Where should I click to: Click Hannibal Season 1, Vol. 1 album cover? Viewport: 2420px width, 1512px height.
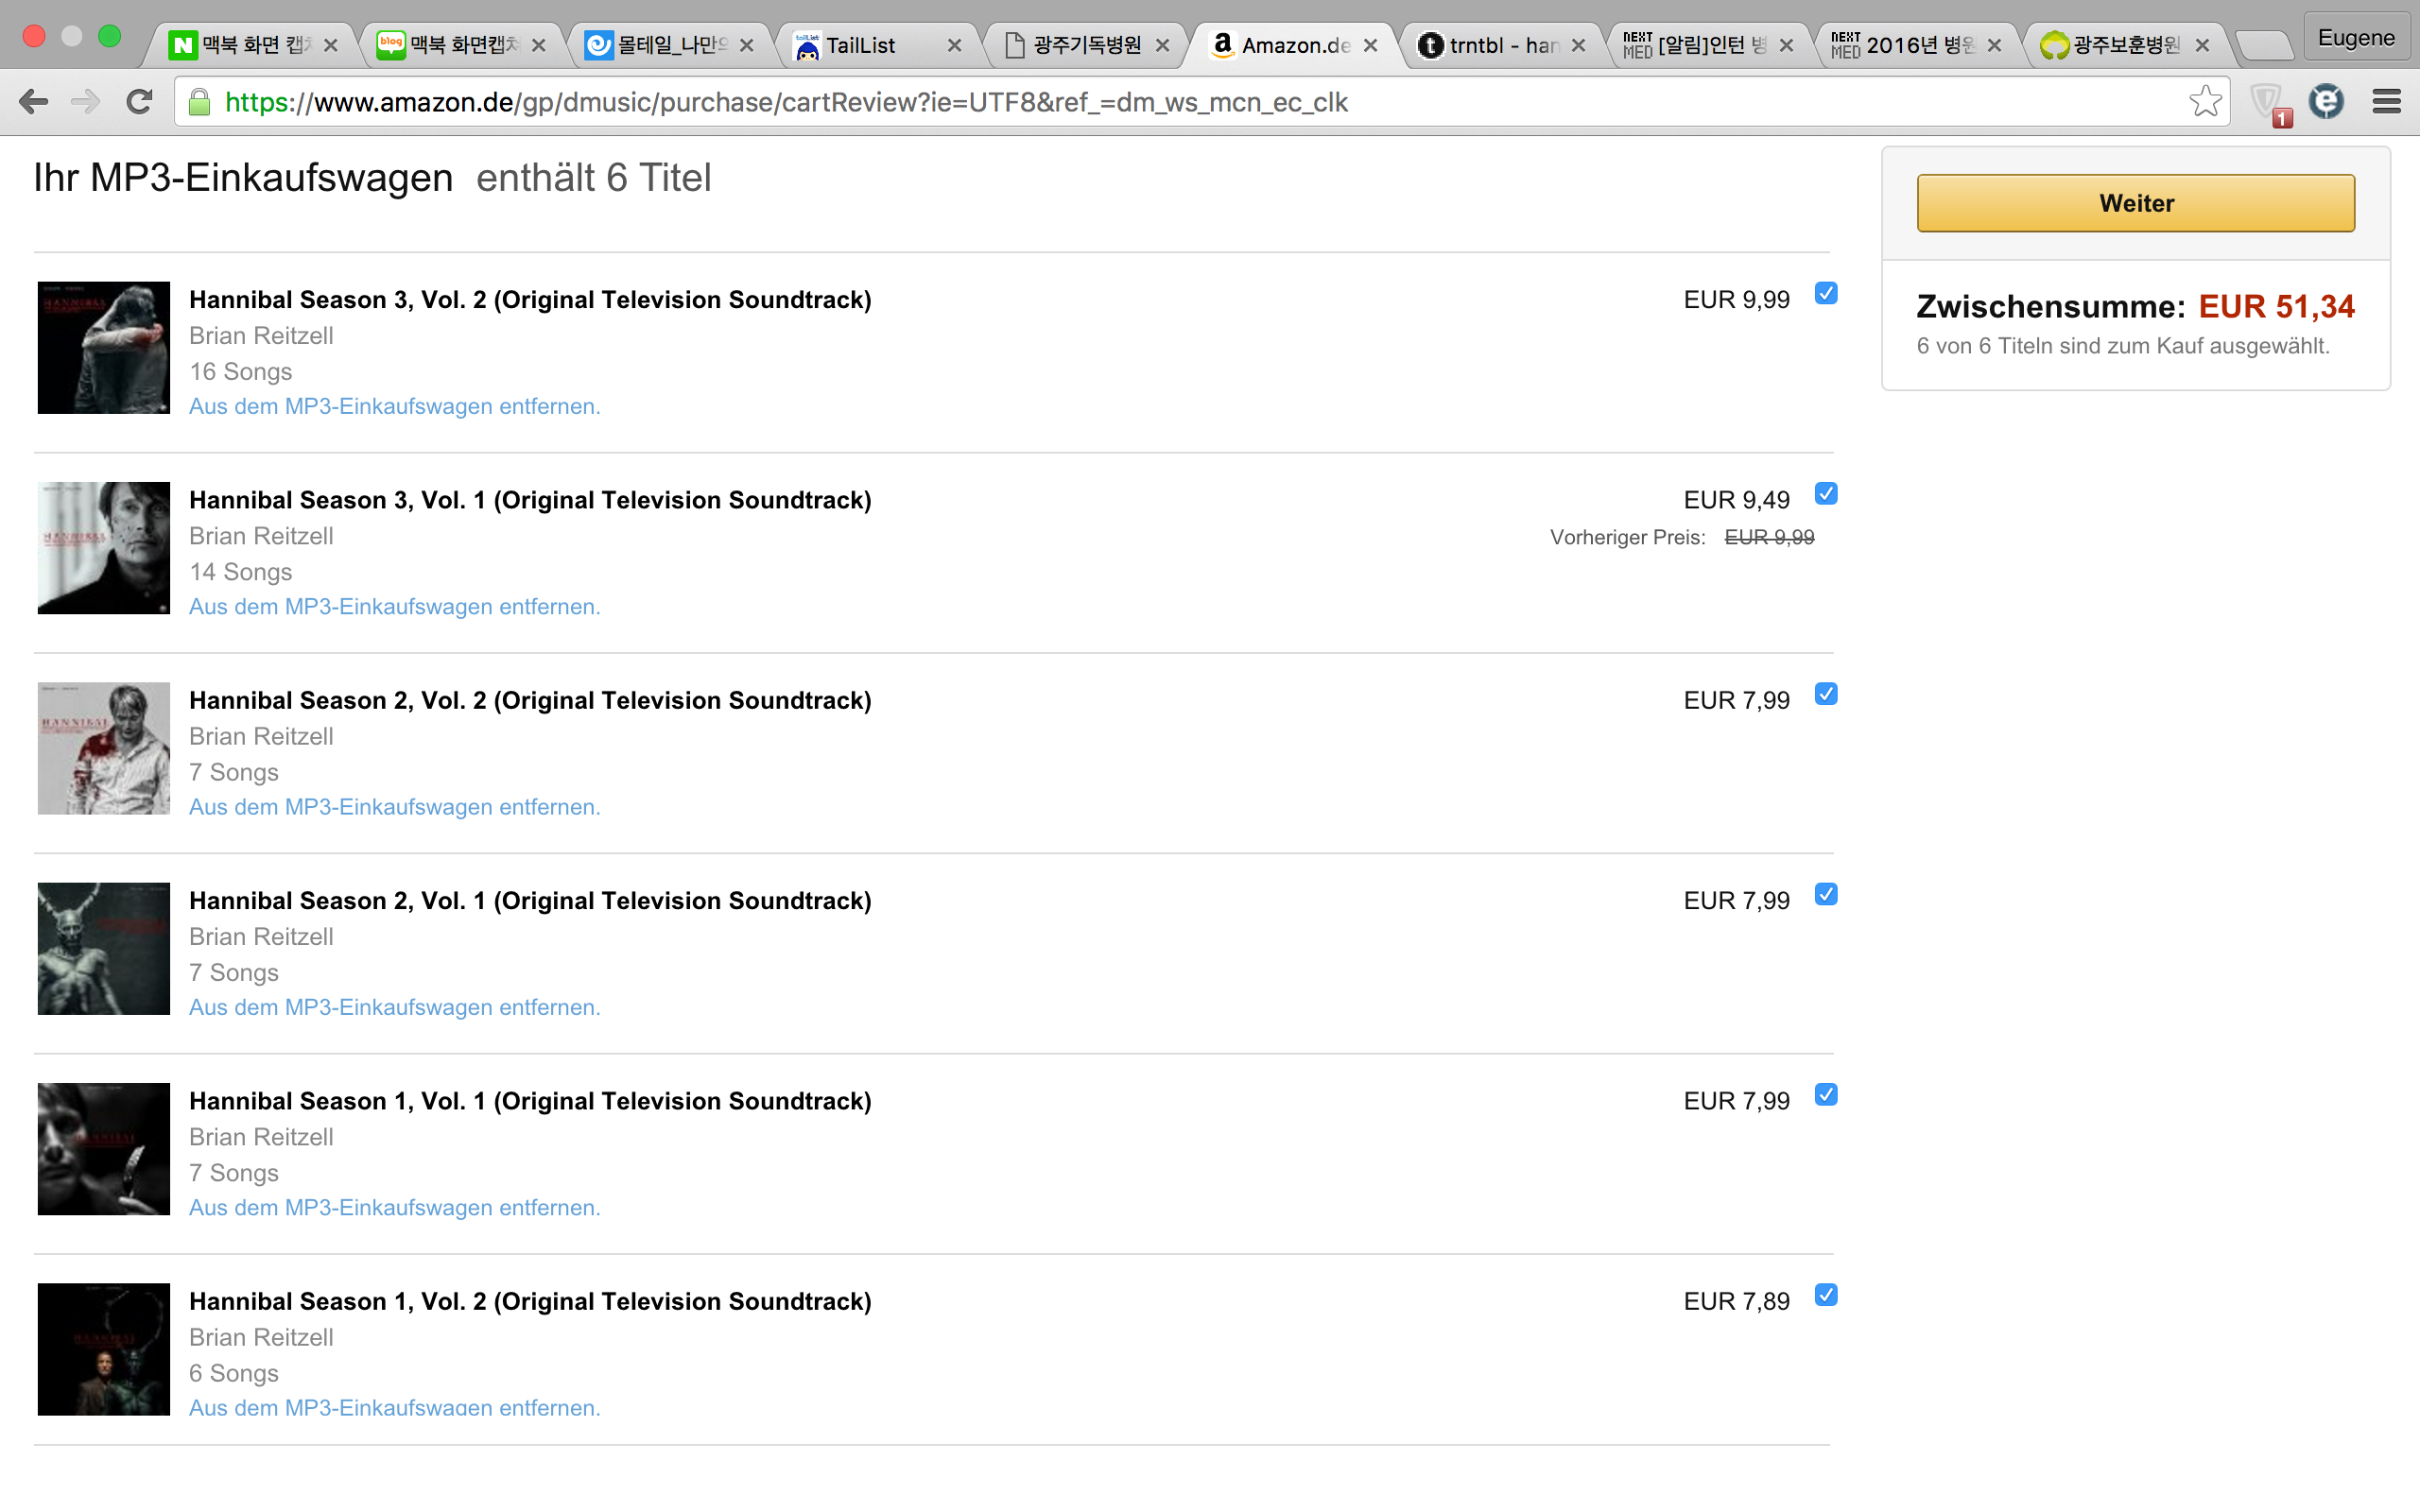[104, 1148]
